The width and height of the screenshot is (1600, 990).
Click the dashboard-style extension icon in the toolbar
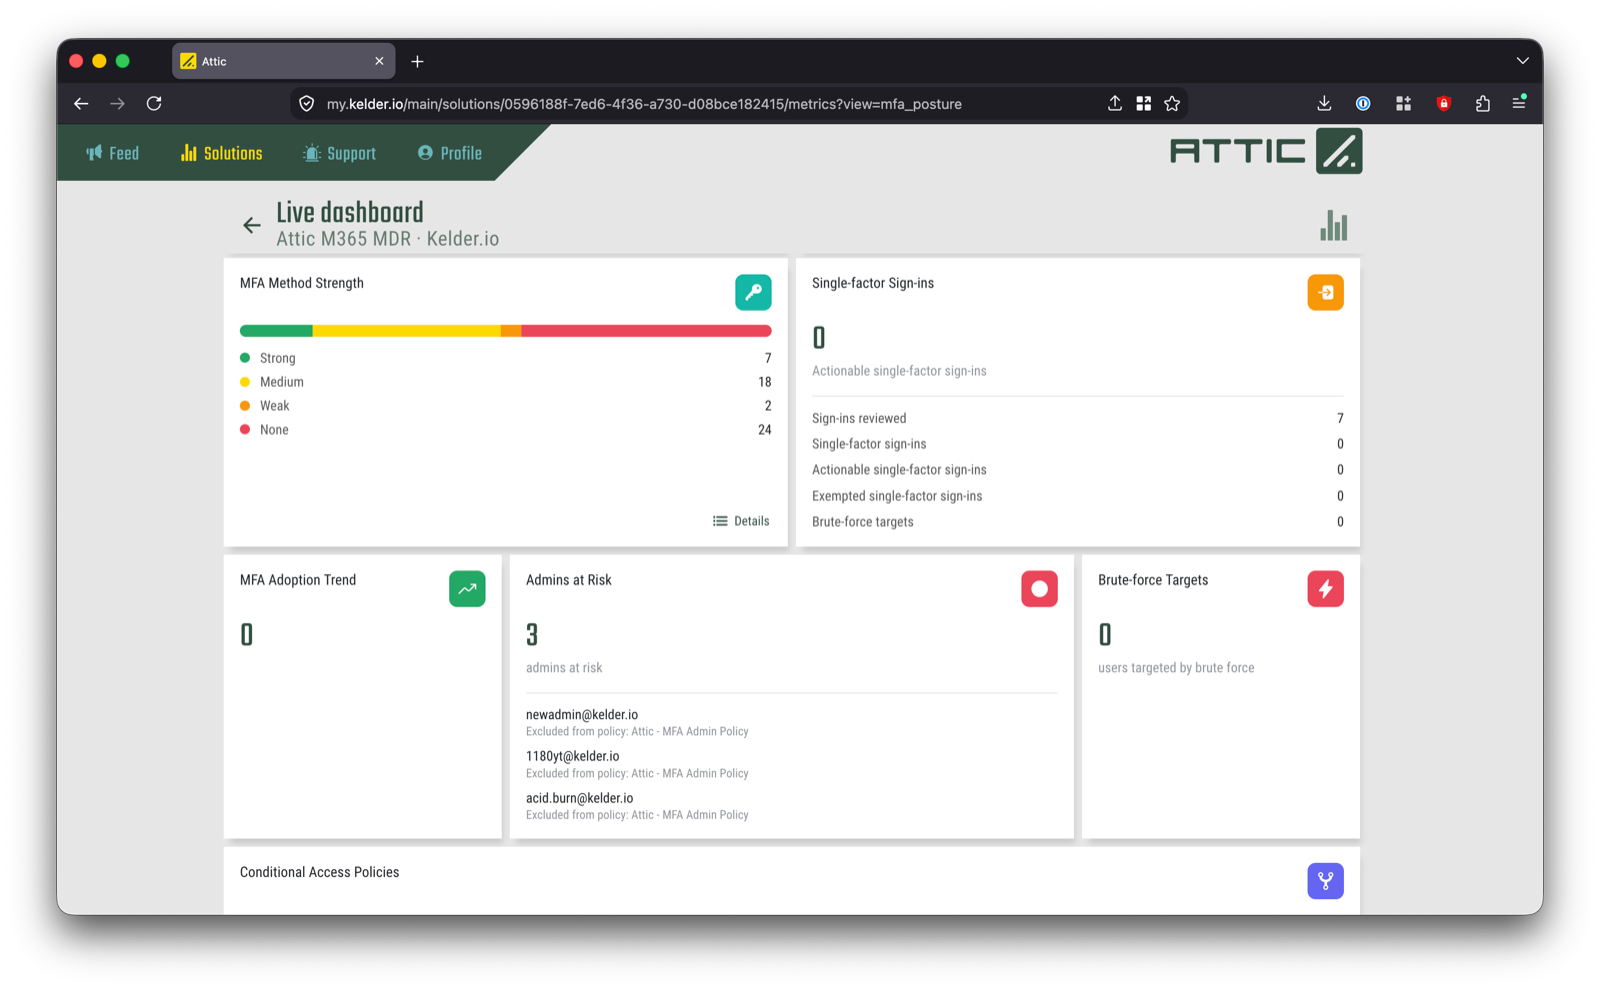[1403, 103]
